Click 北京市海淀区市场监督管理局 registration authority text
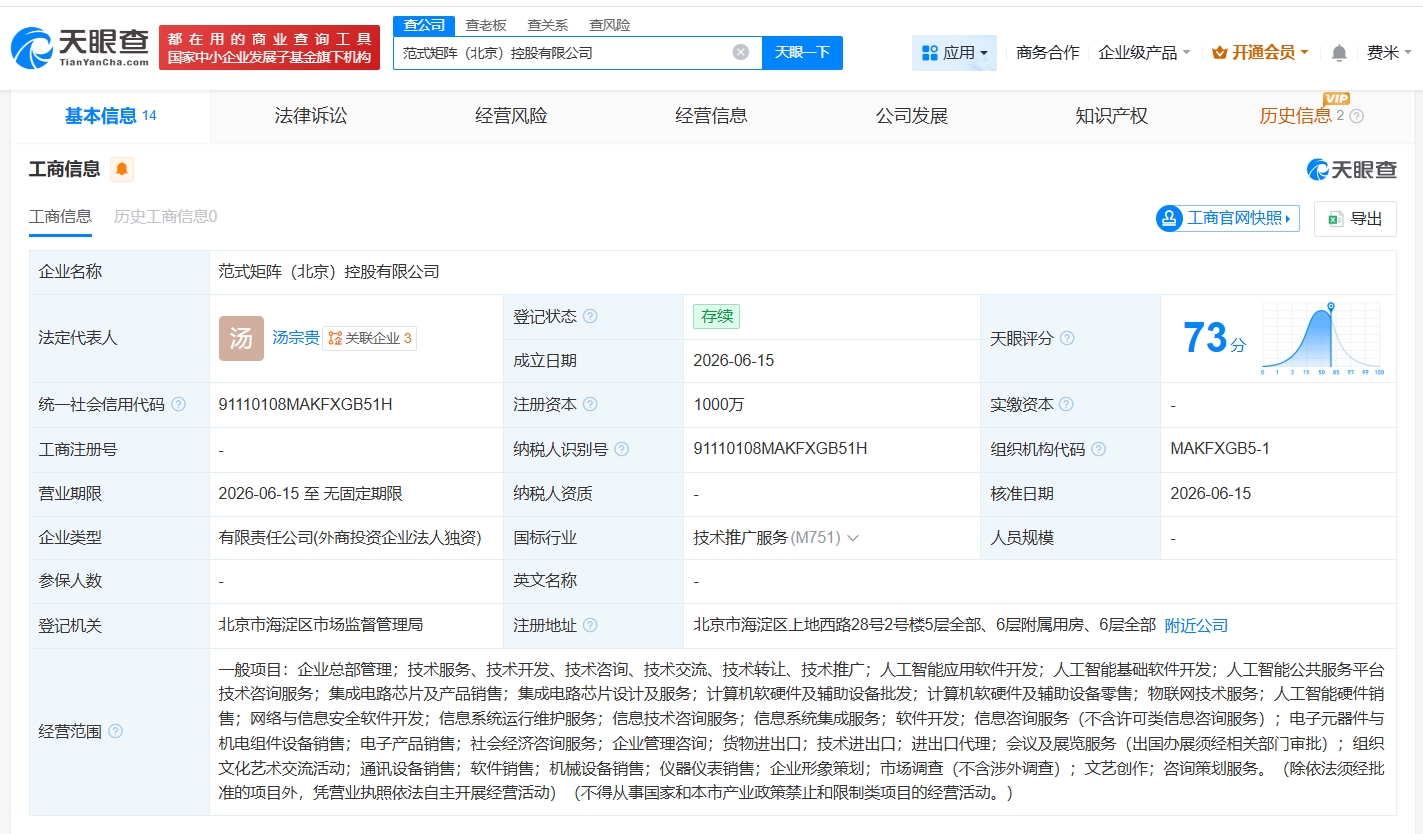 click(321, 624)
